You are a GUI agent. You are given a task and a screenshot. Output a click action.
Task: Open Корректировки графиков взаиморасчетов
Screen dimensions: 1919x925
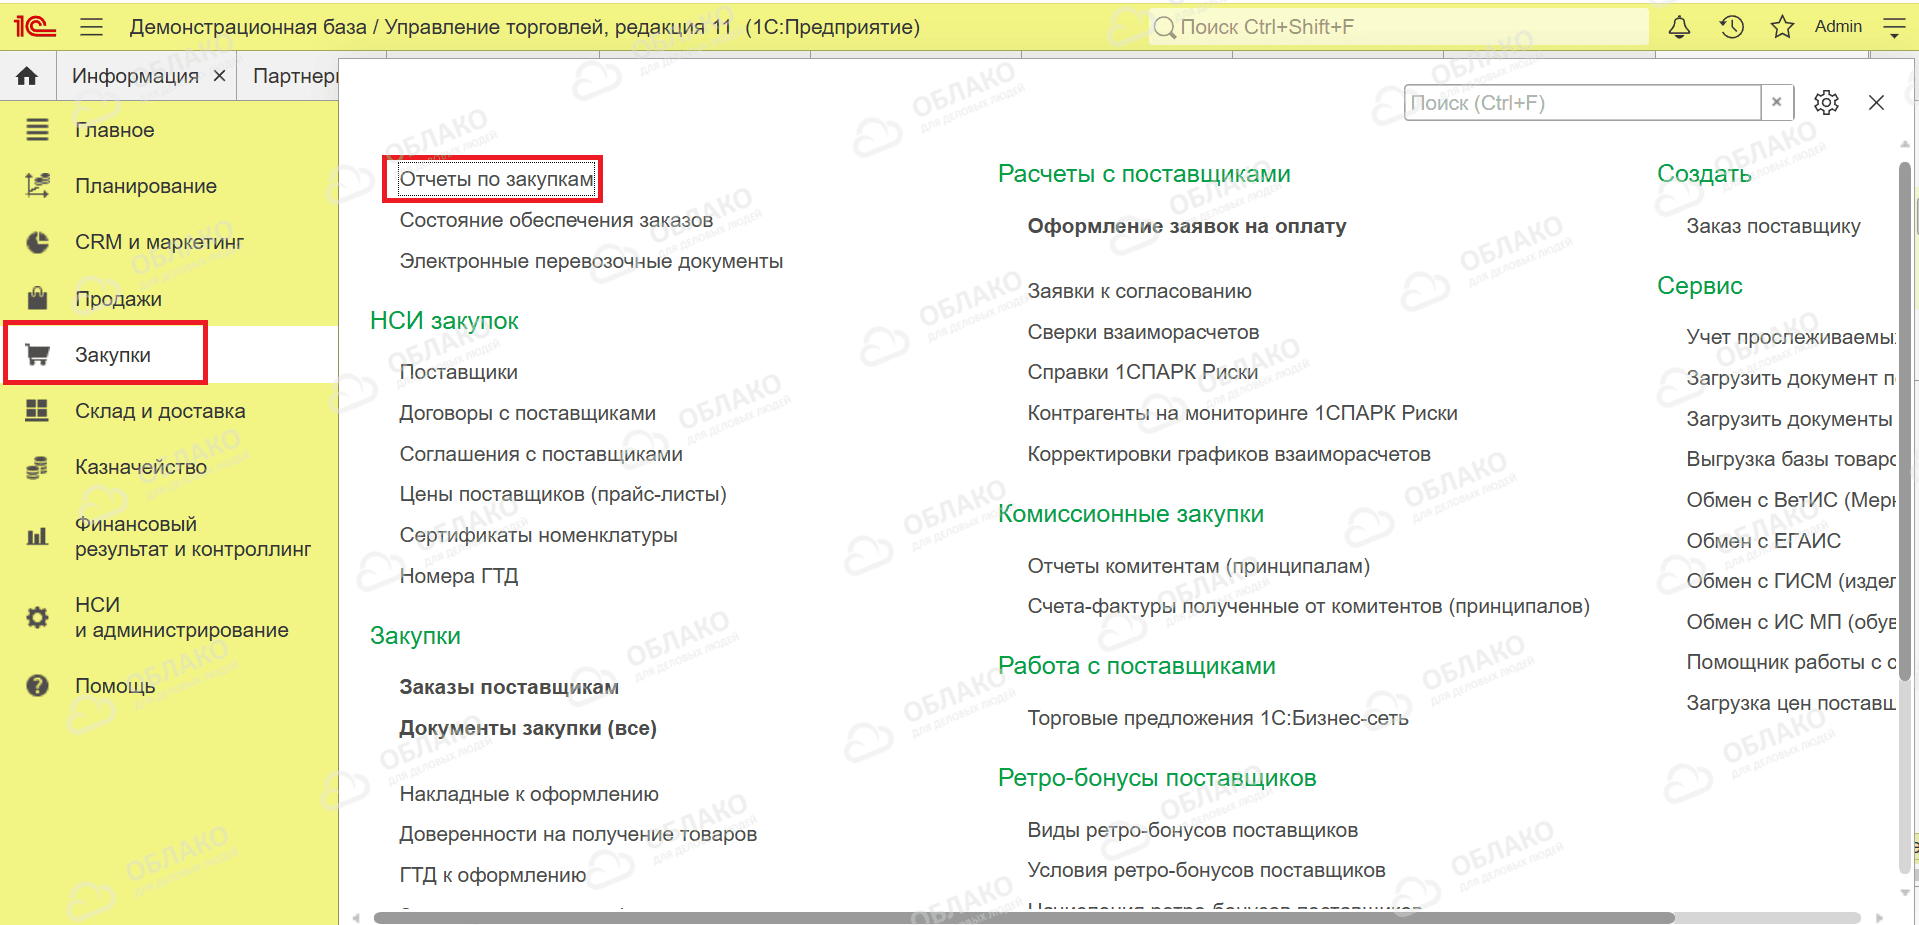tap(1229, 454)
